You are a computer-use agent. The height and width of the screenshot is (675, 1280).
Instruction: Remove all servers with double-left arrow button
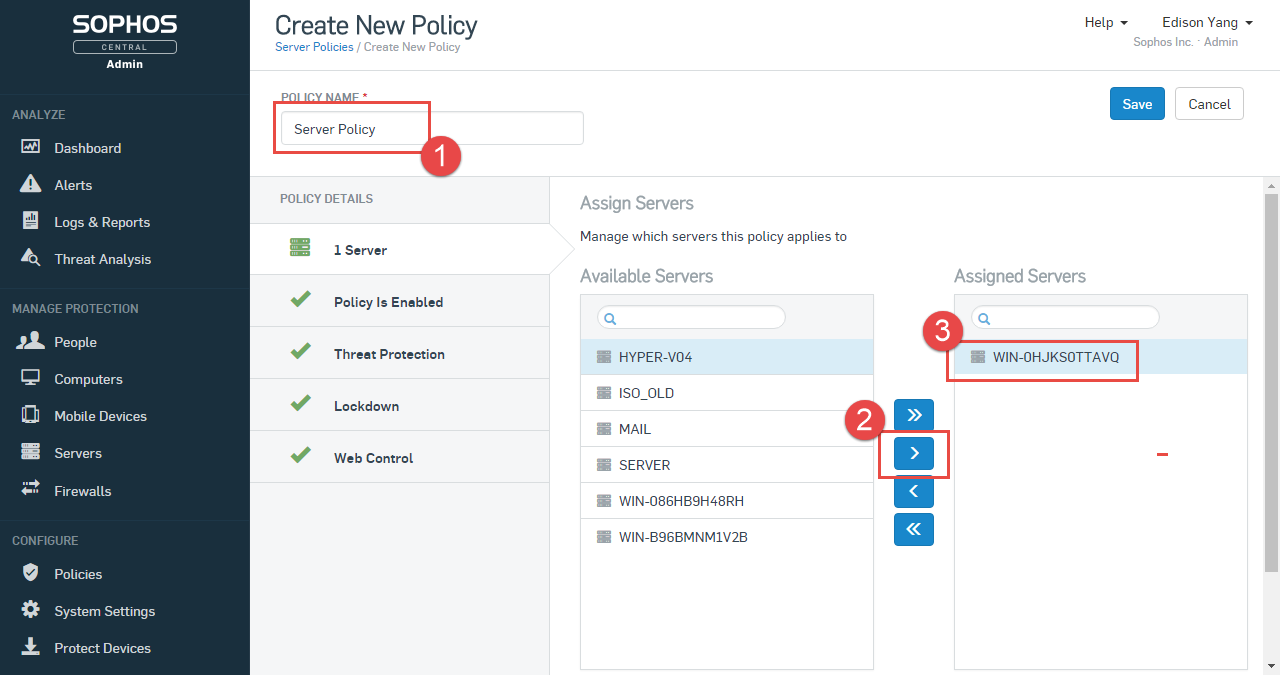pos(914,529)
